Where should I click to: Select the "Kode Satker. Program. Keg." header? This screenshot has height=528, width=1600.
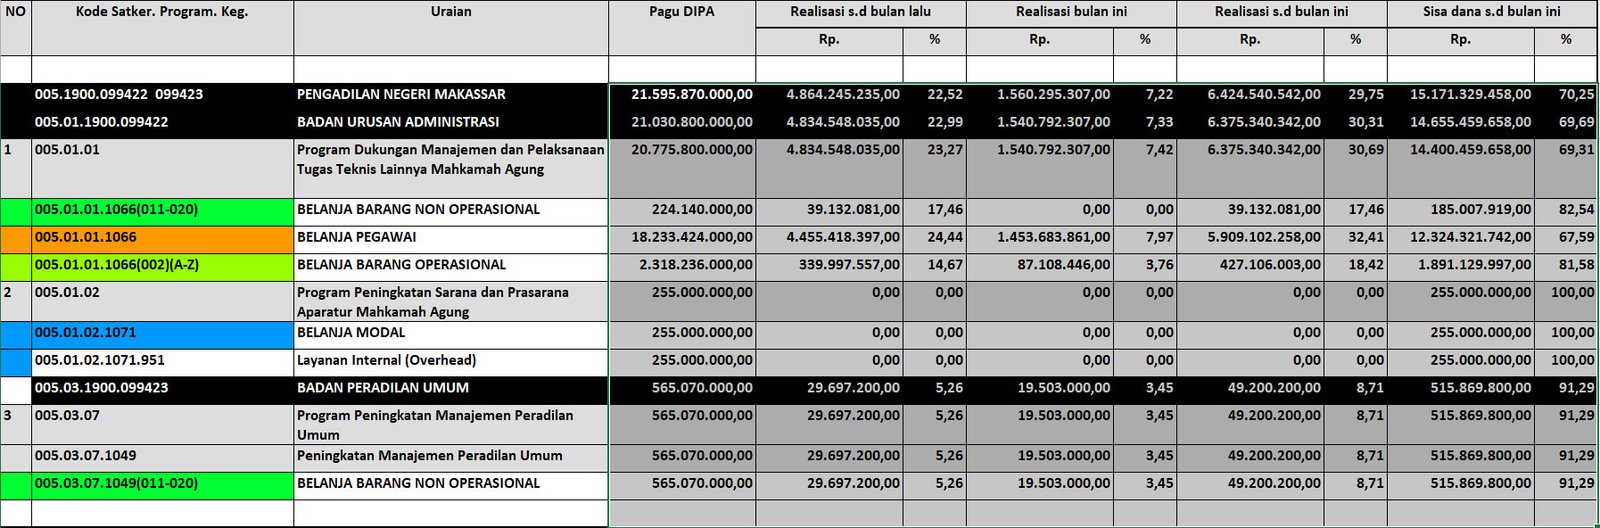coord(162,12)
